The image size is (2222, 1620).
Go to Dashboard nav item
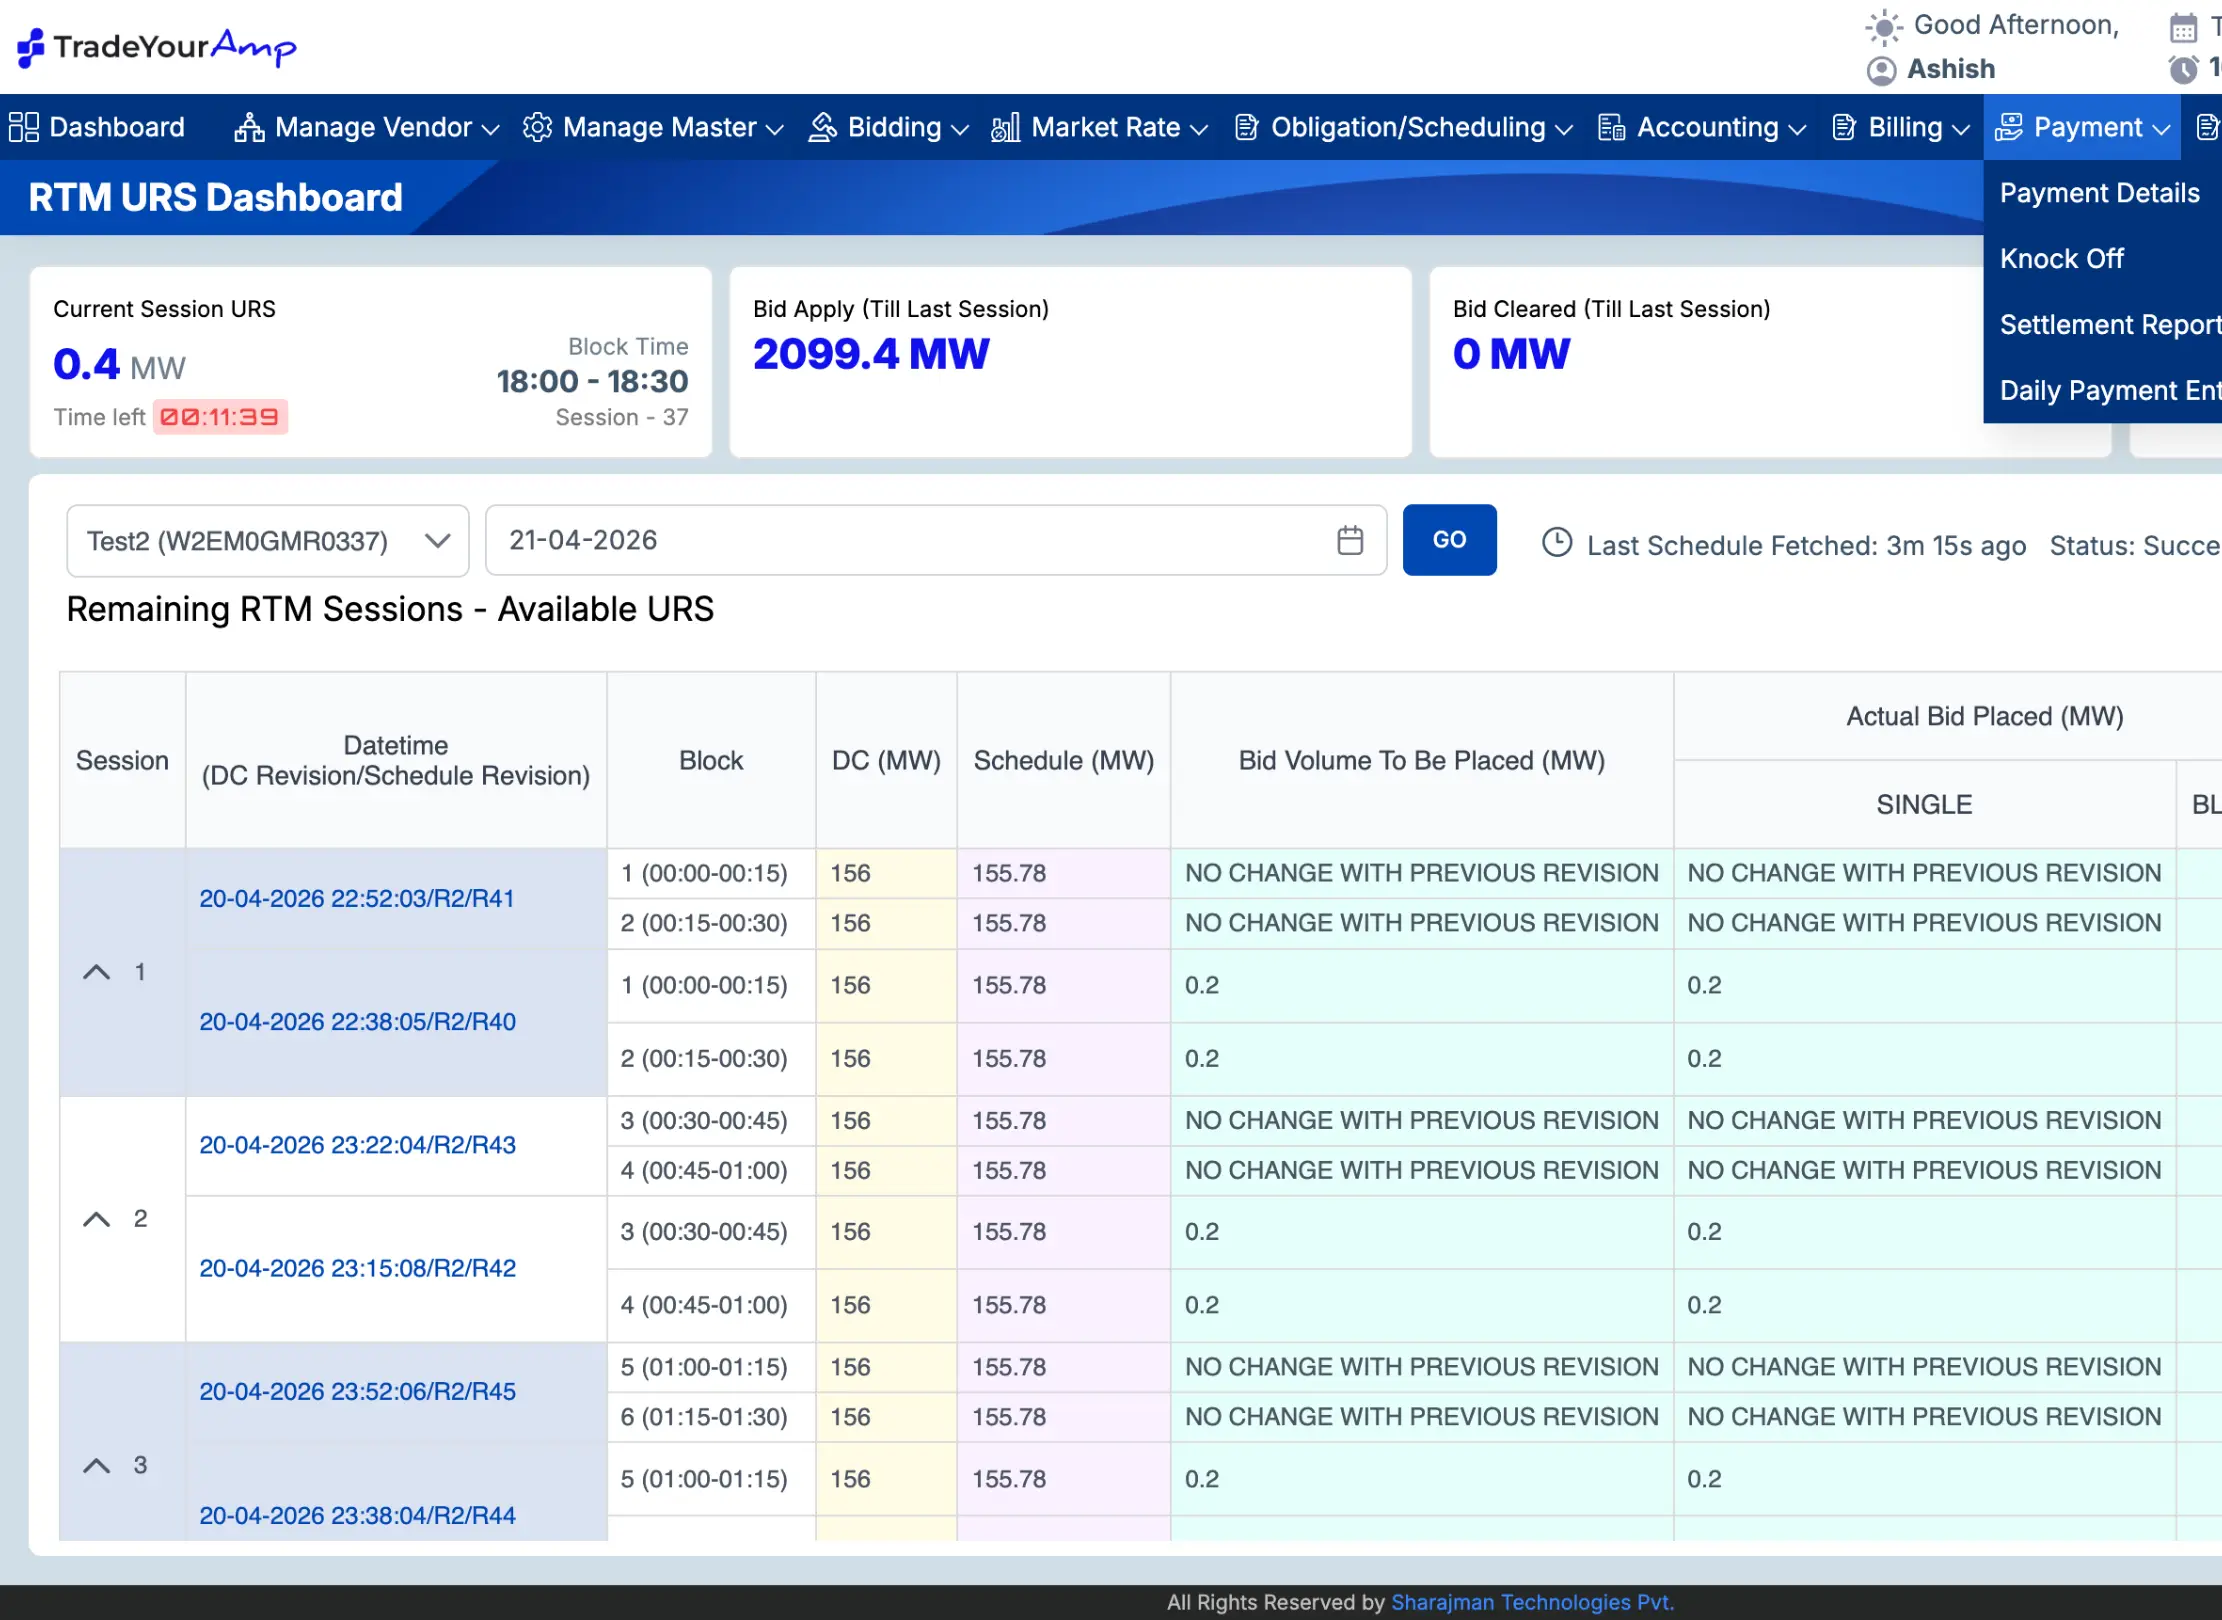point(97,127)
